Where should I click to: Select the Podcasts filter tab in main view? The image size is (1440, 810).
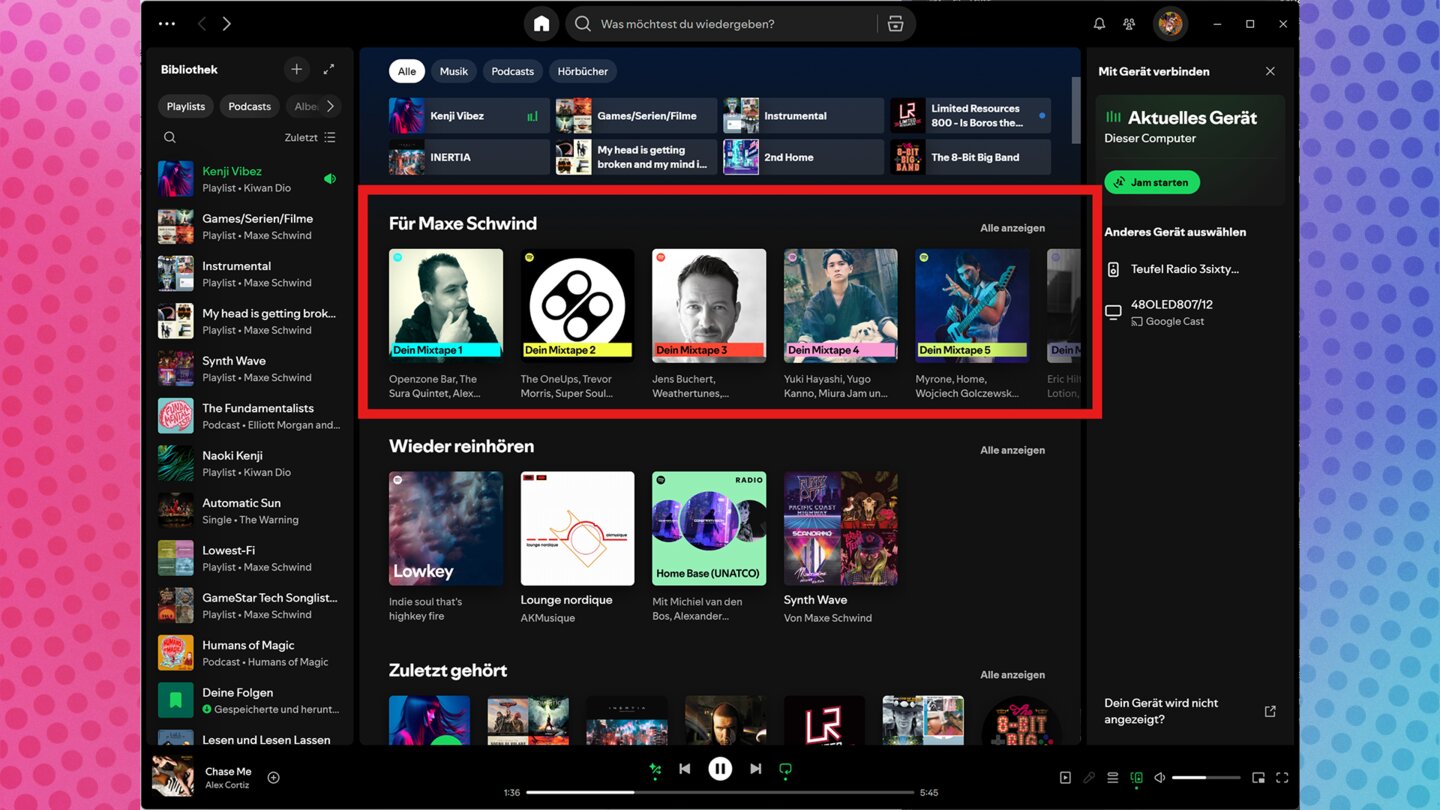click(x=512, y=71)
